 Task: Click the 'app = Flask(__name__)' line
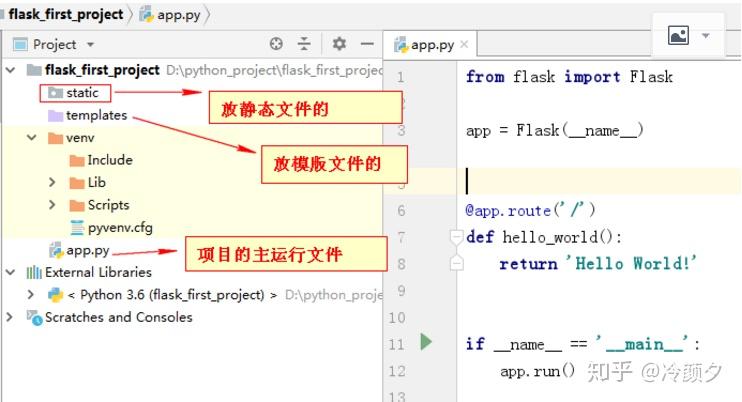pos(554,130)
